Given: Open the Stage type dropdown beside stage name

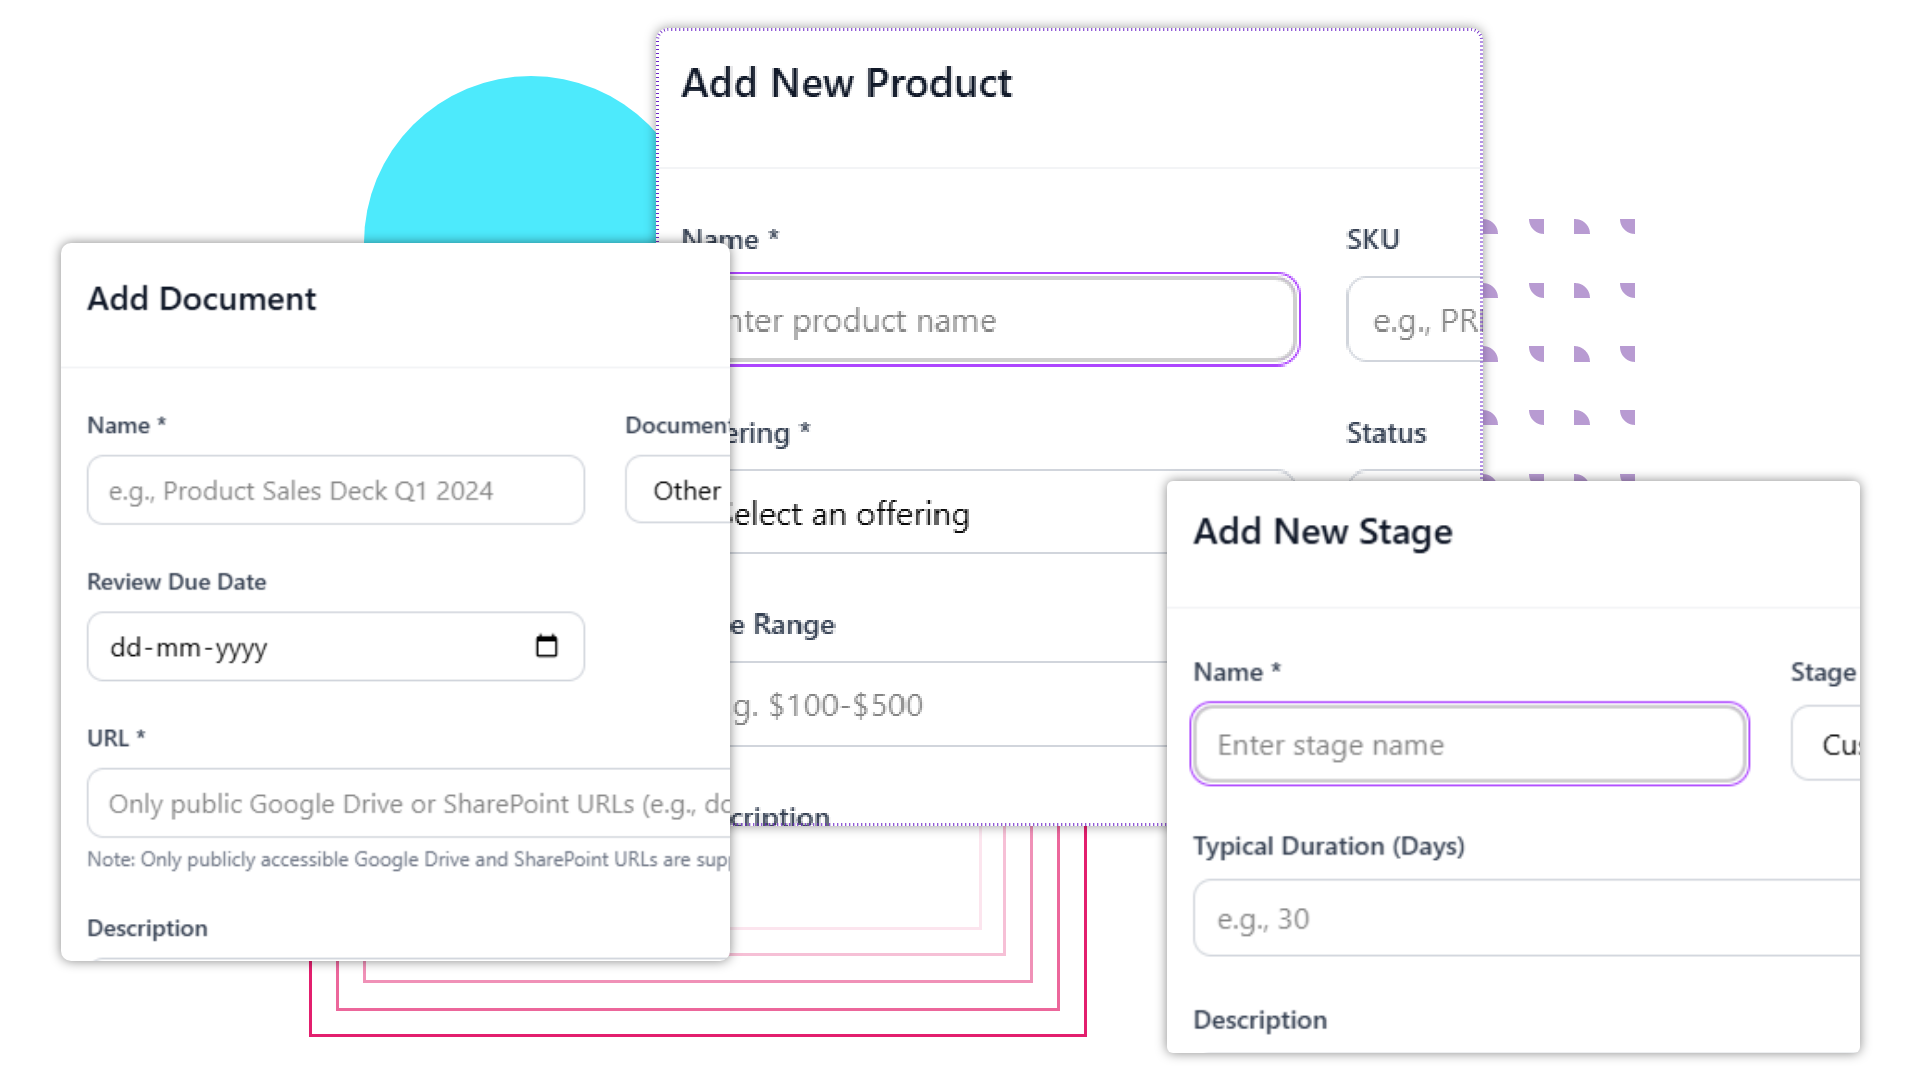Looking at the screenshot, I should [x=1826, y=745].
